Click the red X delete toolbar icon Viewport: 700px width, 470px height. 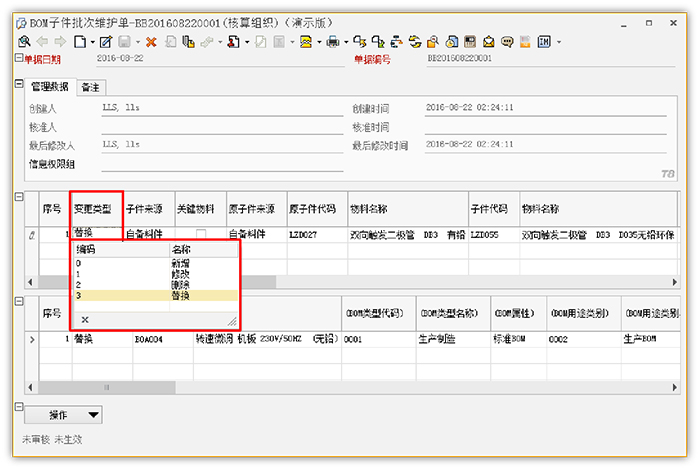(151, 42)
